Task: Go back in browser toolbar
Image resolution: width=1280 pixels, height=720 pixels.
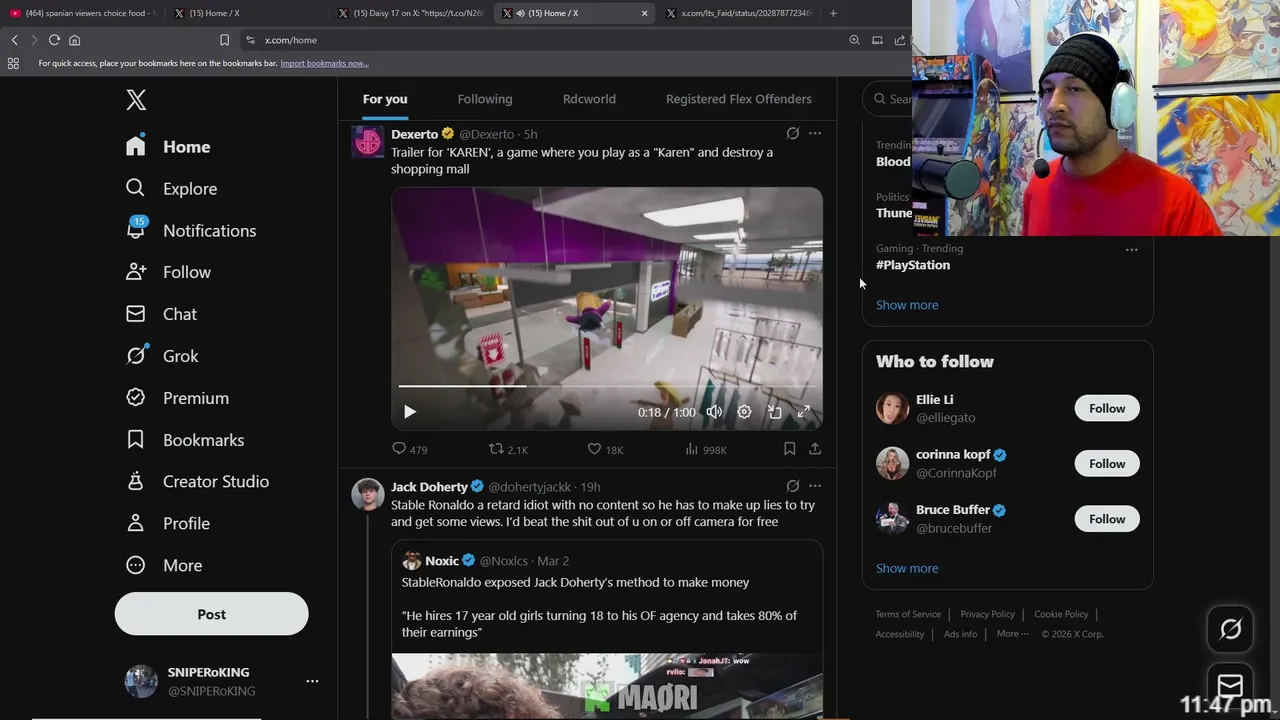Action: pos(14,40)
